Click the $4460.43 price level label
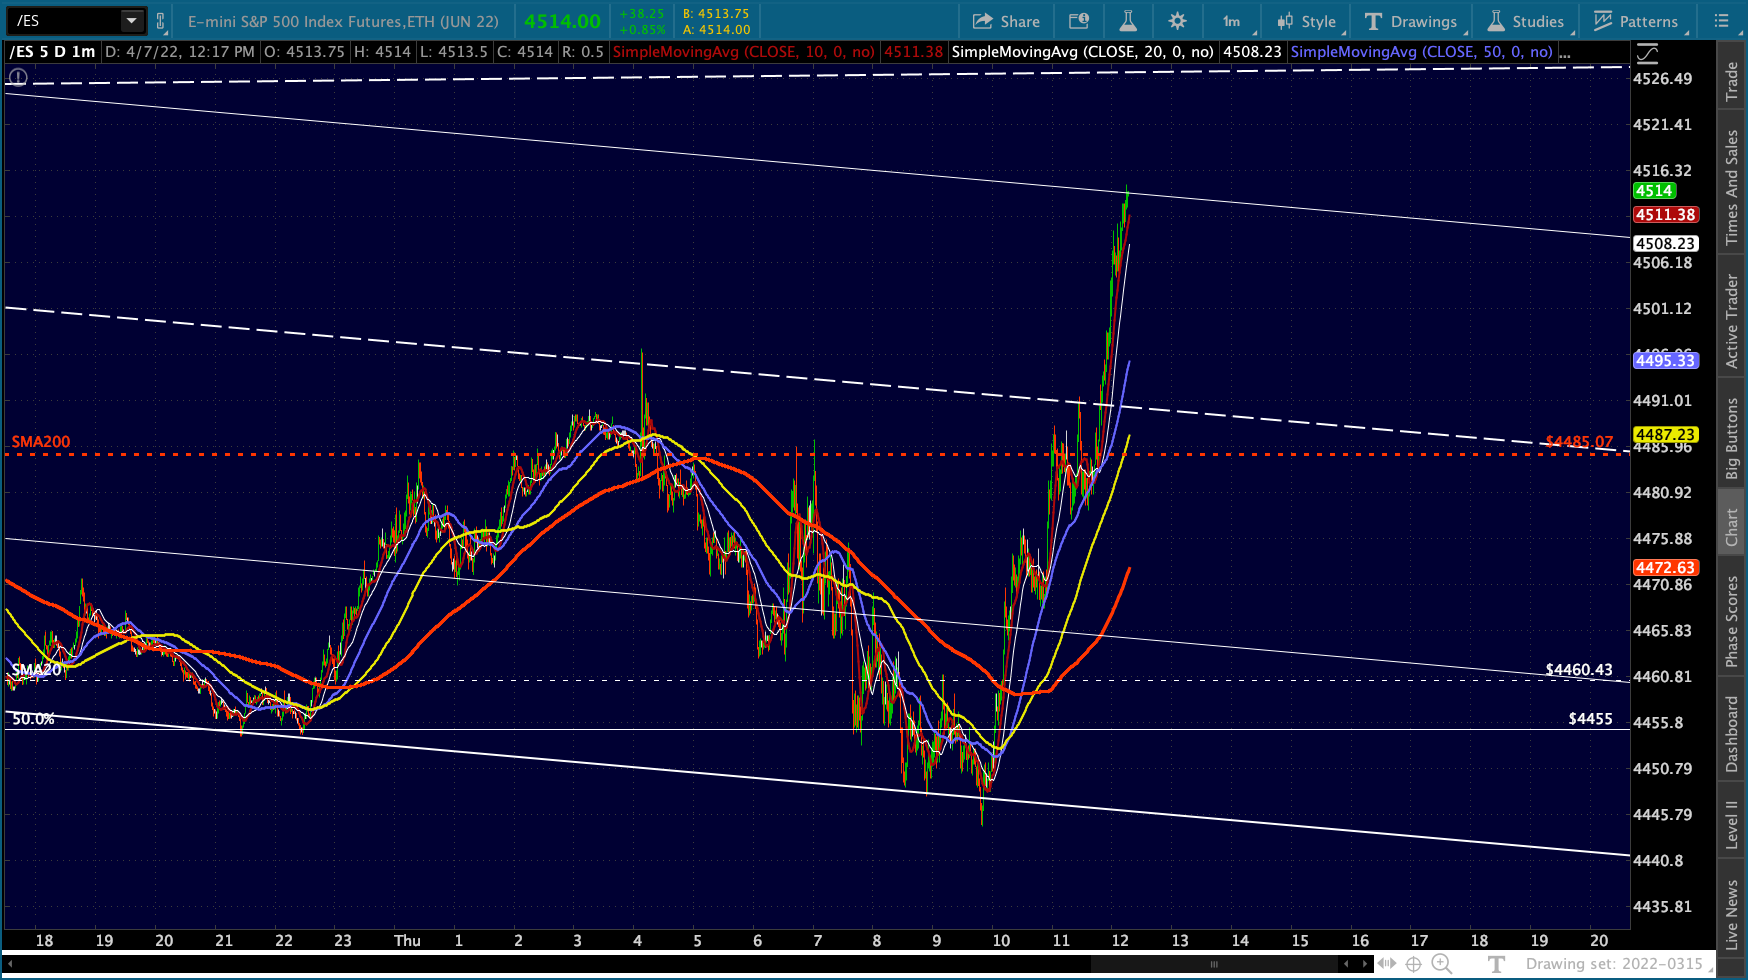1748x980 pixels. (x=1579, y=670)
